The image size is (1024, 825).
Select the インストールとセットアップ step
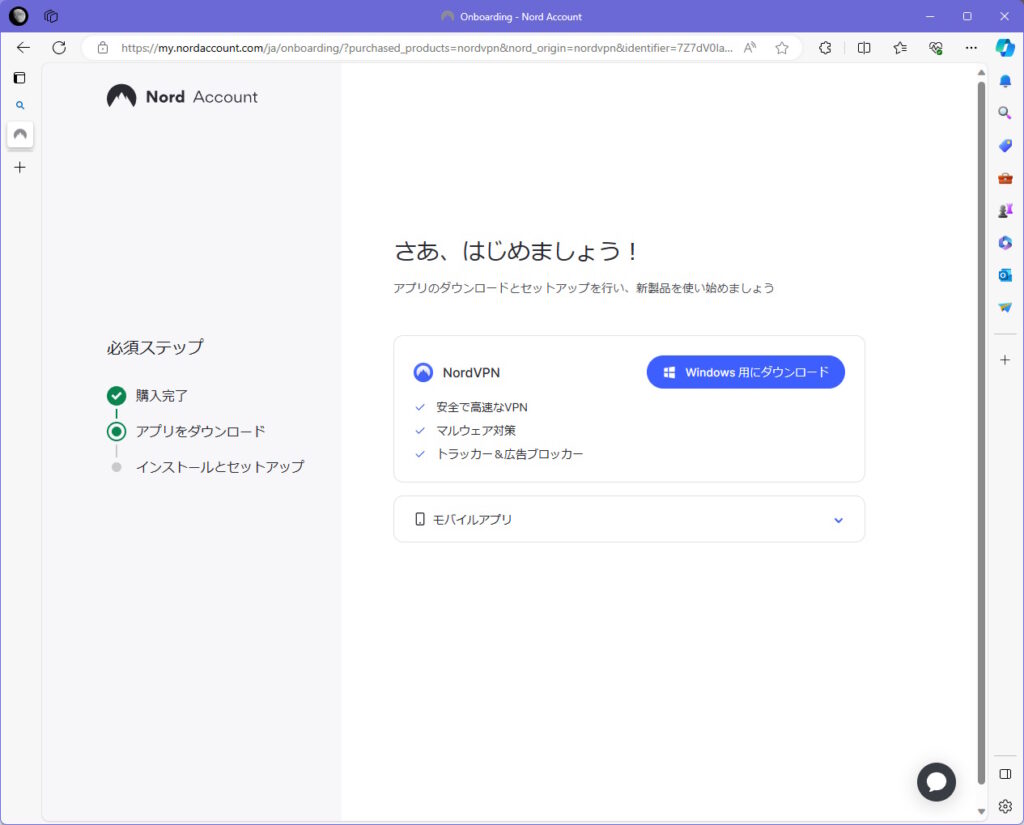(207, 467)
